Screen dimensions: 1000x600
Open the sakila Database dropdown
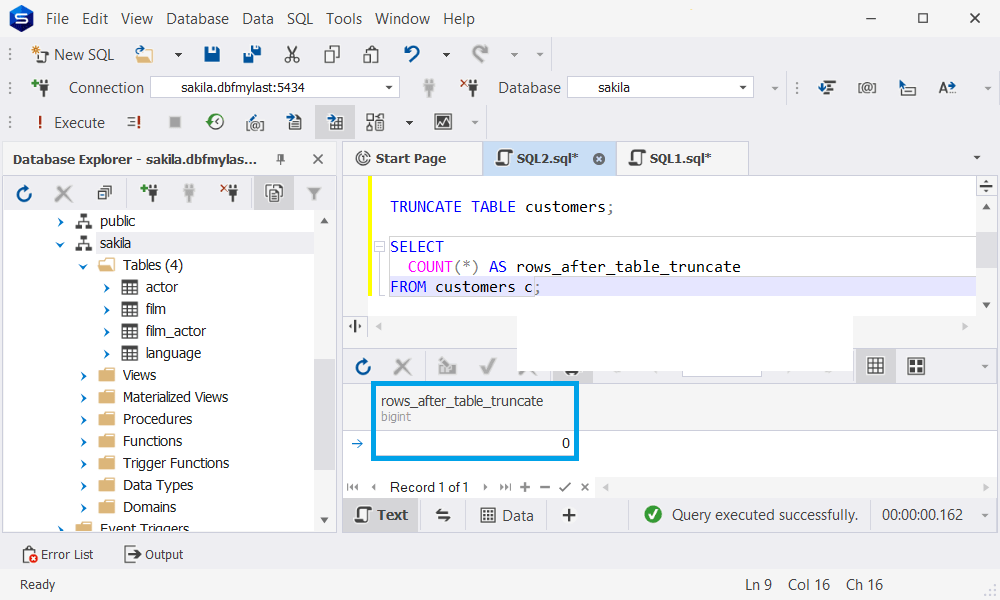point(743,87)
